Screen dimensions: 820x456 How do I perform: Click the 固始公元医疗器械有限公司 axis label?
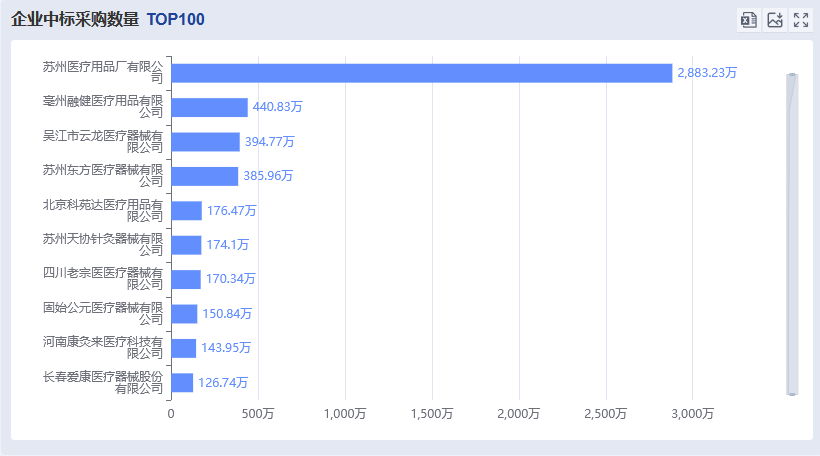pos(102,313)
